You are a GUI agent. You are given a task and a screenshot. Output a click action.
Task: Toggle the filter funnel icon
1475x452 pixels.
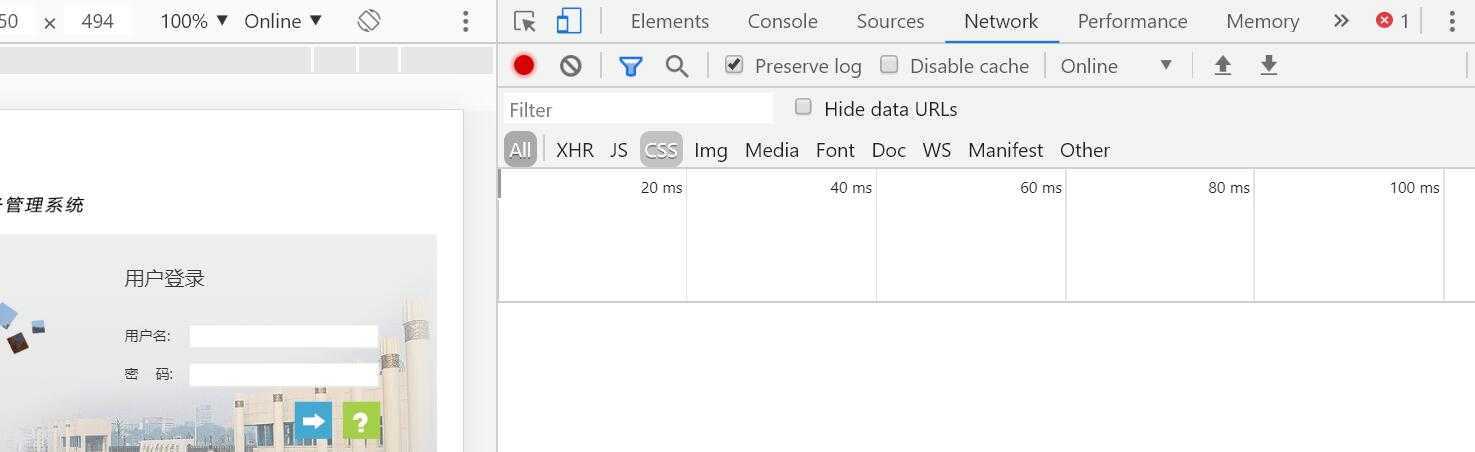click(x=630, y=66)
